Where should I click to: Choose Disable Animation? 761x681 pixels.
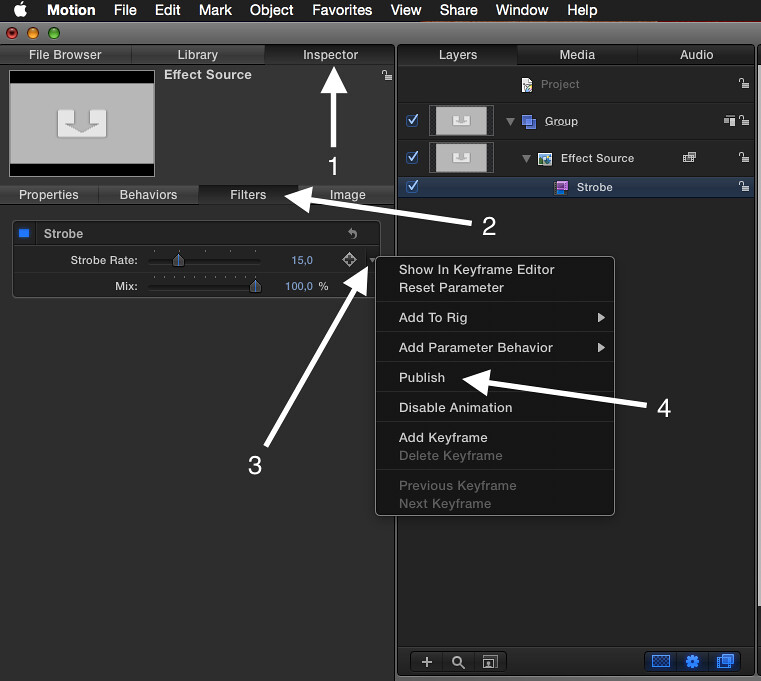(x=495, y=408)
